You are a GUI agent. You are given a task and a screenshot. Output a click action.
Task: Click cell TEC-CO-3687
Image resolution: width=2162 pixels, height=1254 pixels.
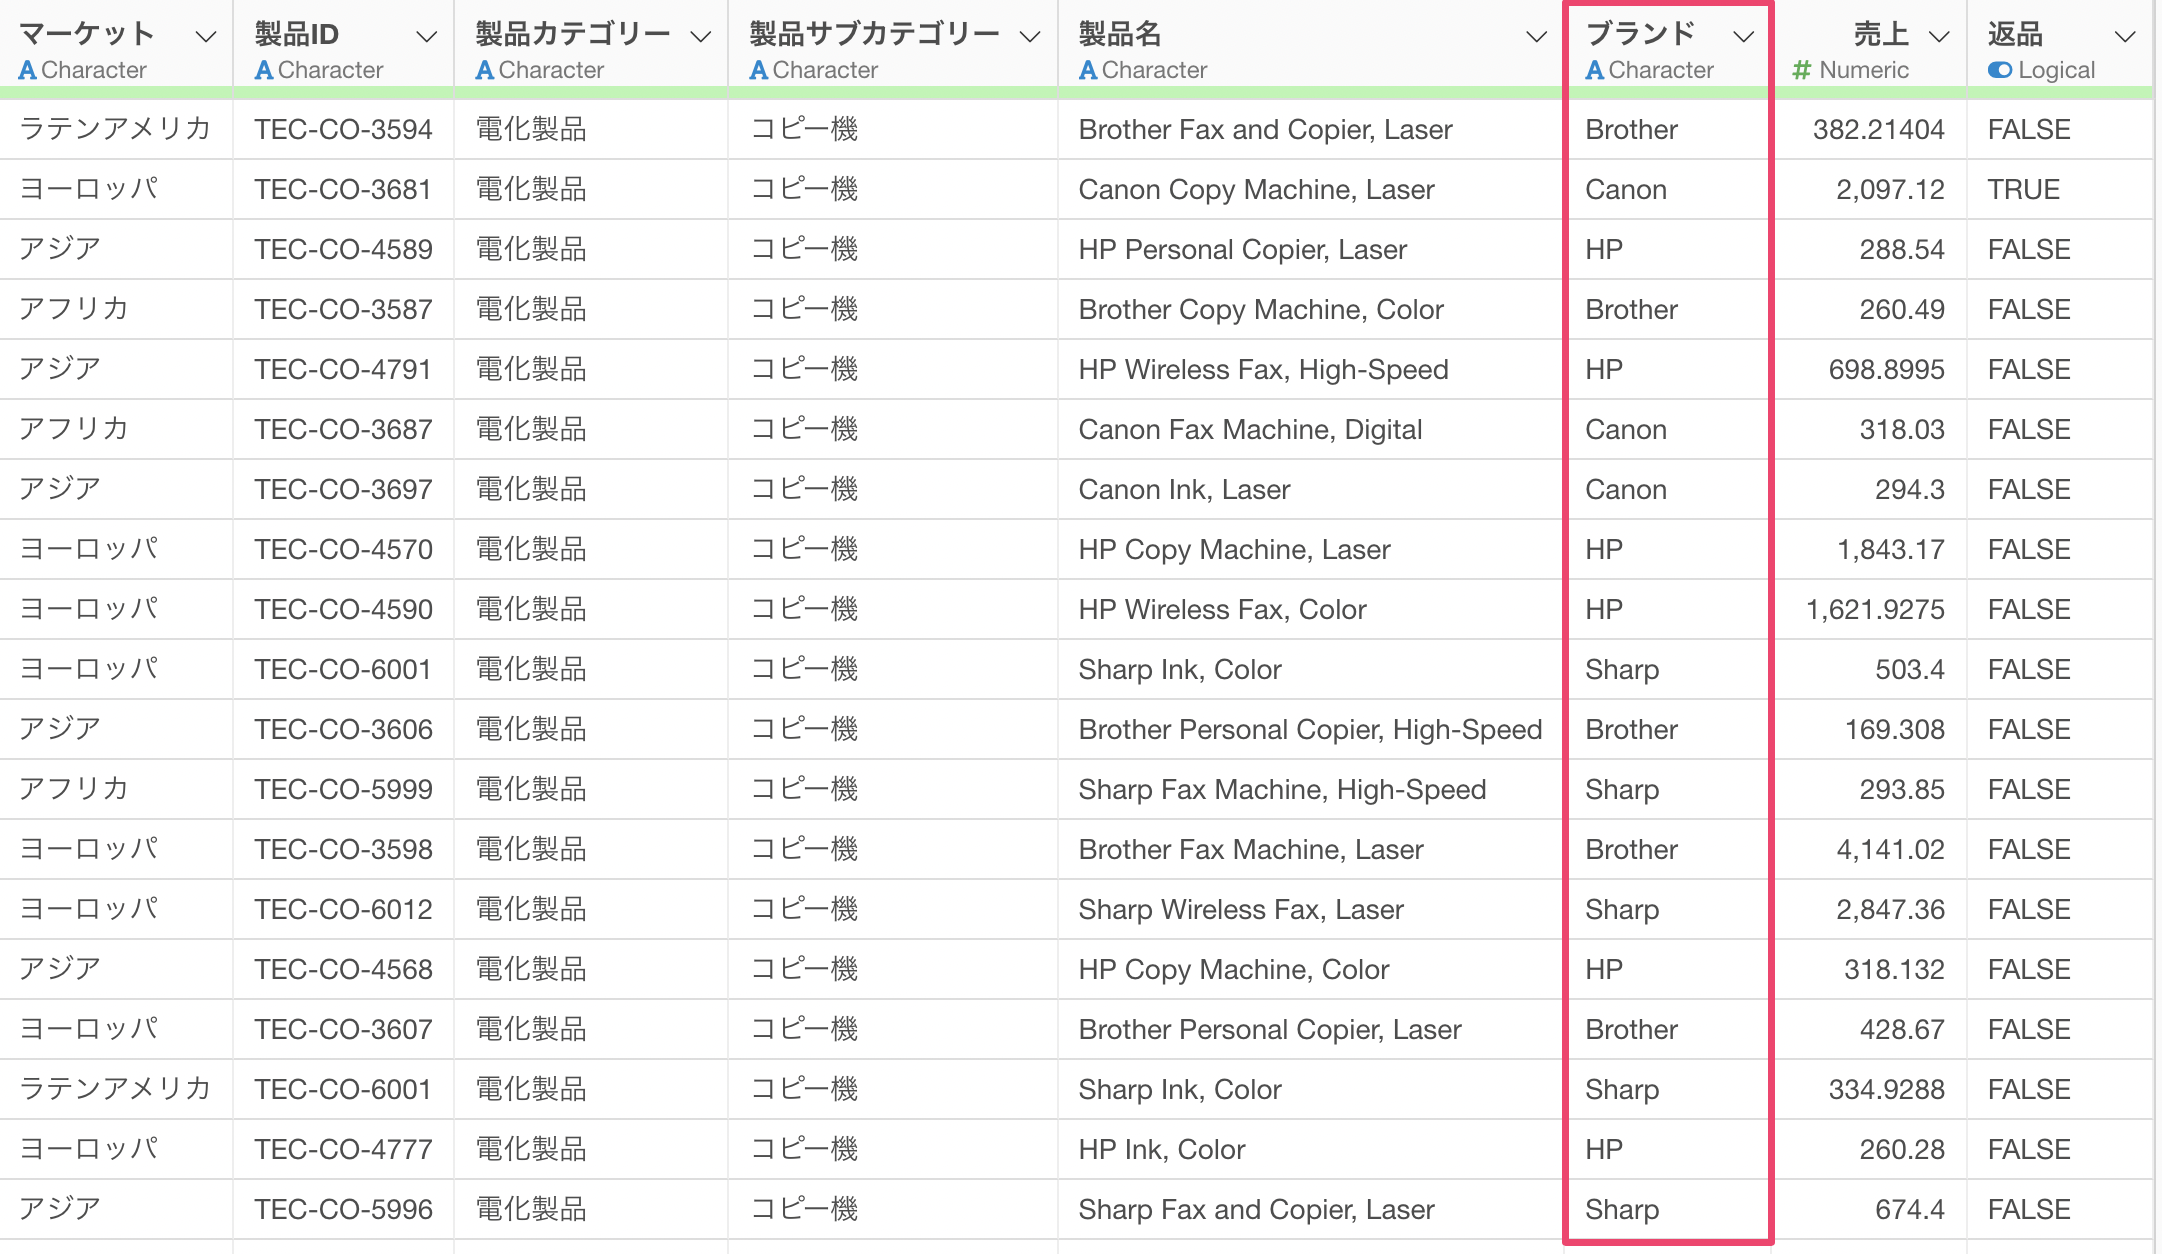coord(343,429)
